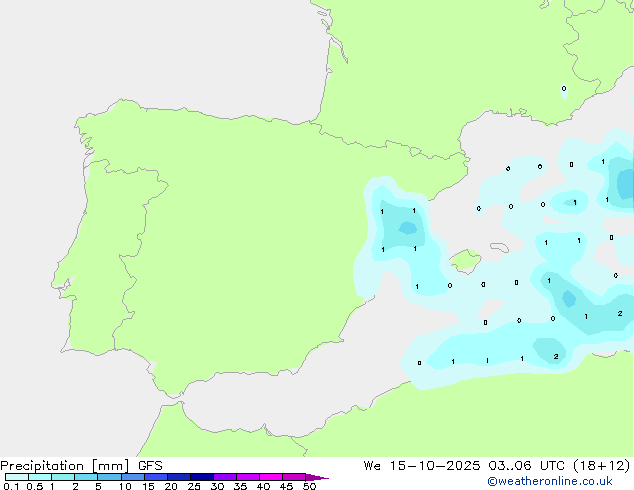
Task: Pick the 15–20 mm legend color swatch
Action: (156, 477)
